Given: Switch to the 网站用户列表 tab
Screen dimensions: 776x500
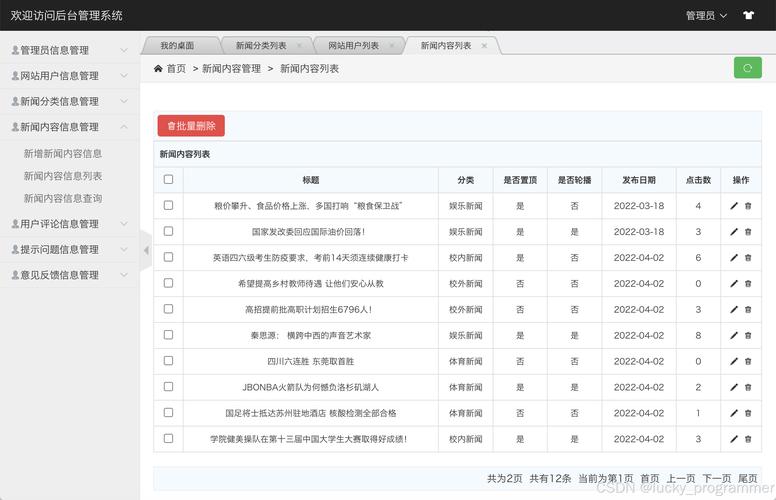Looking at the screenshot, I should pyautogui.click(x=353, y=46).
